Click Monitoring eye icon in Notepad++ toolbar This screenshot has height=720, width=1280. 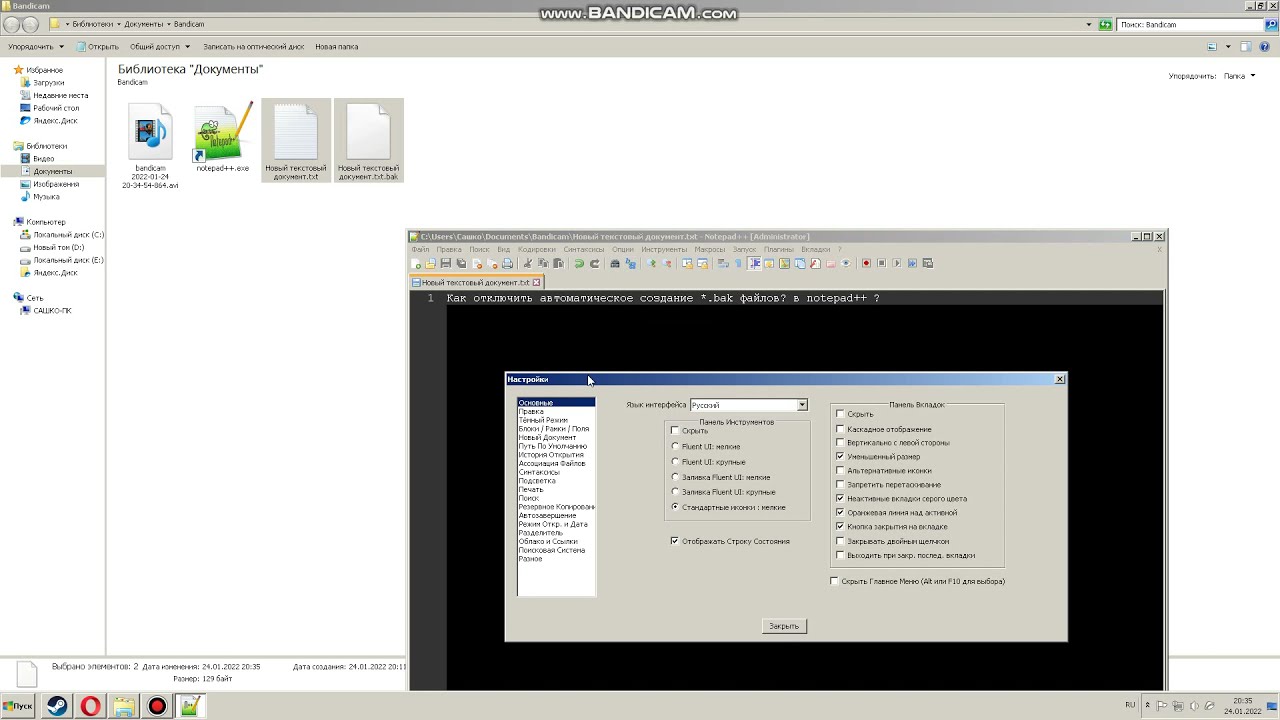(846, 263)
